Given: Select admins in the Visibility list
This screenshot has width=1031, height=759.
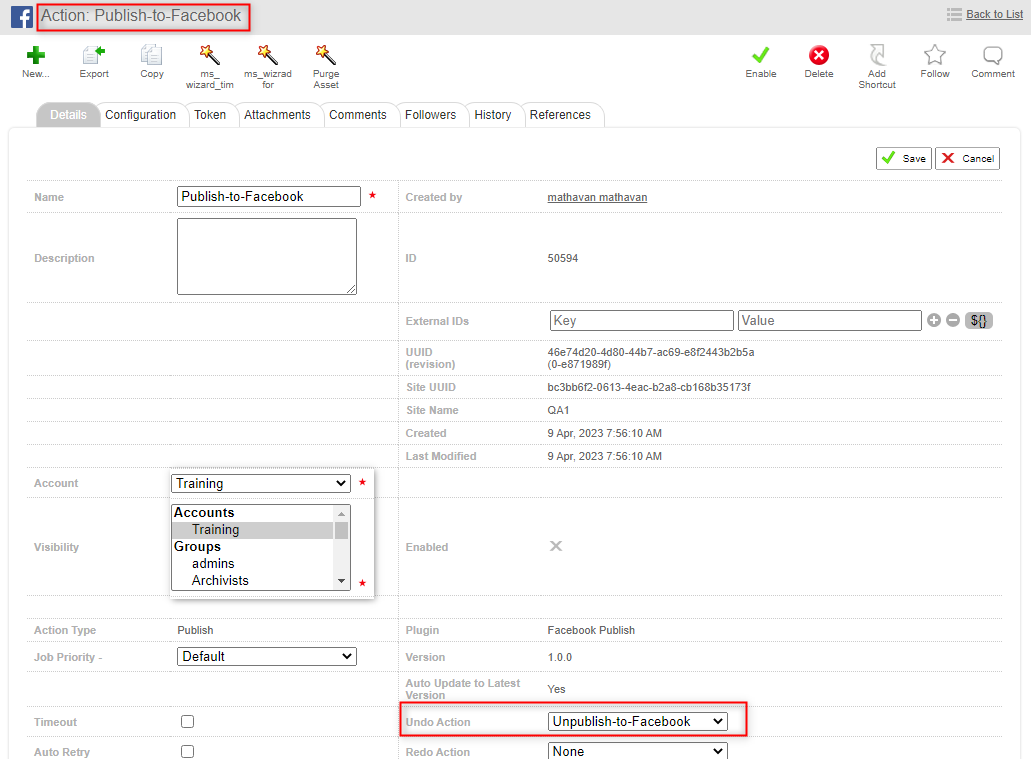Looking at the screenshot, I should 252,564.
